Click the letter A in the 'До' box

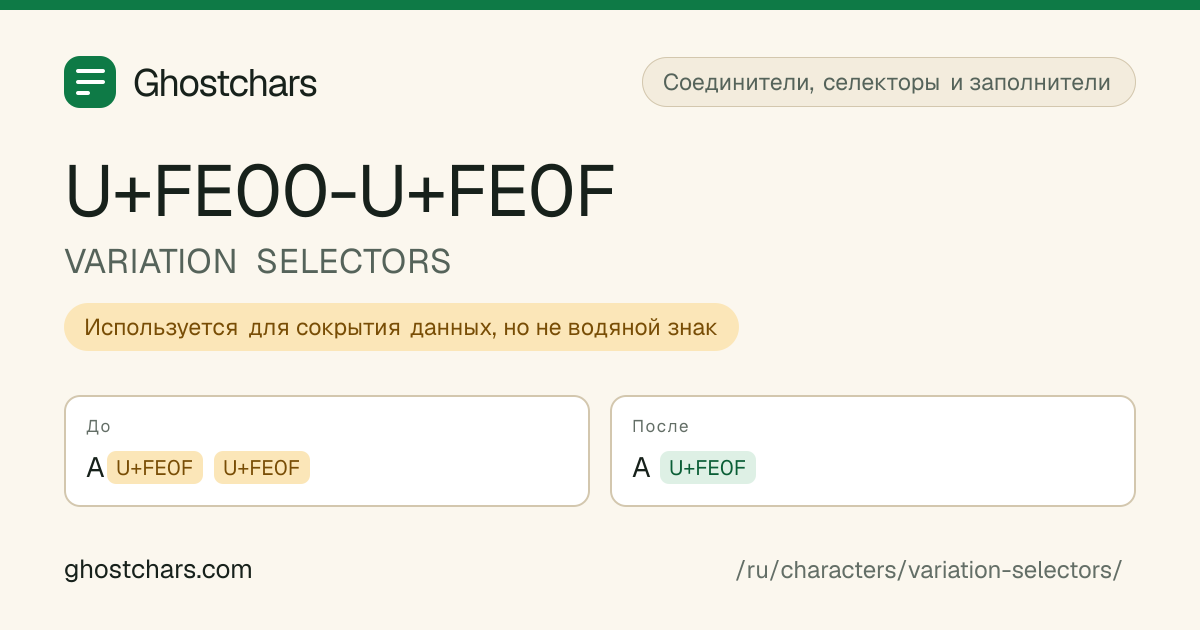(95, 468)
